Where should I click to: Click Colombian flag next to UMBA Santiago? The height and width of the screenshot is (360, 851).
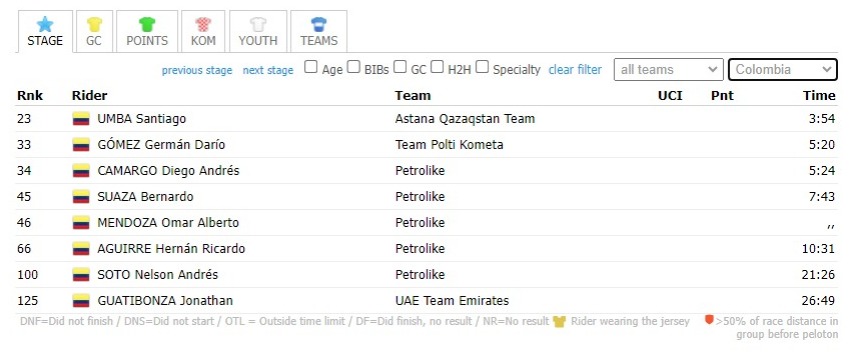click(x=81, y=118)
